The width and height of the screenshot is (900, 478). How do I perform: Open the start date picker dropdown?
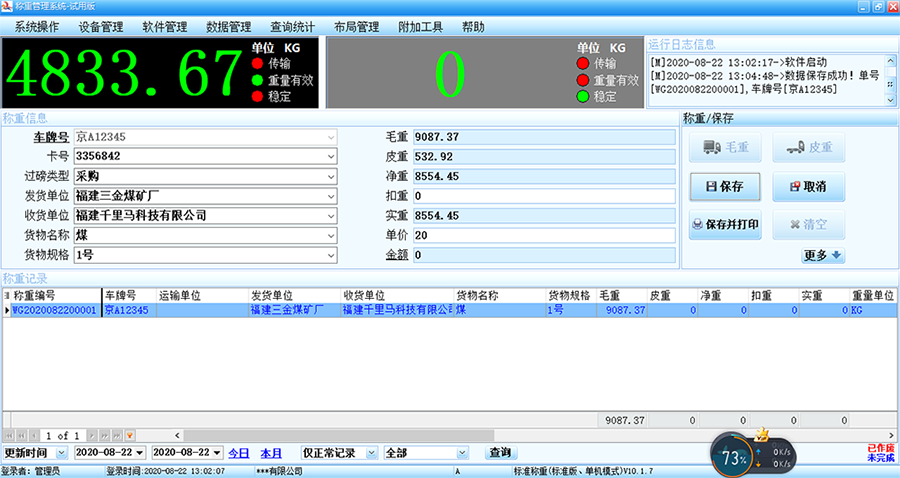(139, 453)
